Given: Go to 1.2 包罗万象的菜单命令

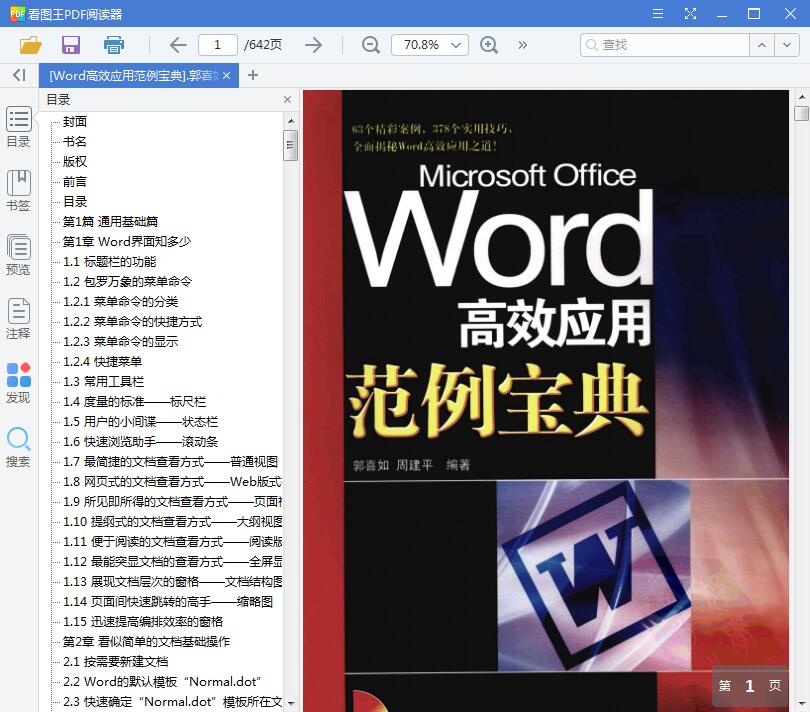Looking at the screenshot, I should (127, 282).
